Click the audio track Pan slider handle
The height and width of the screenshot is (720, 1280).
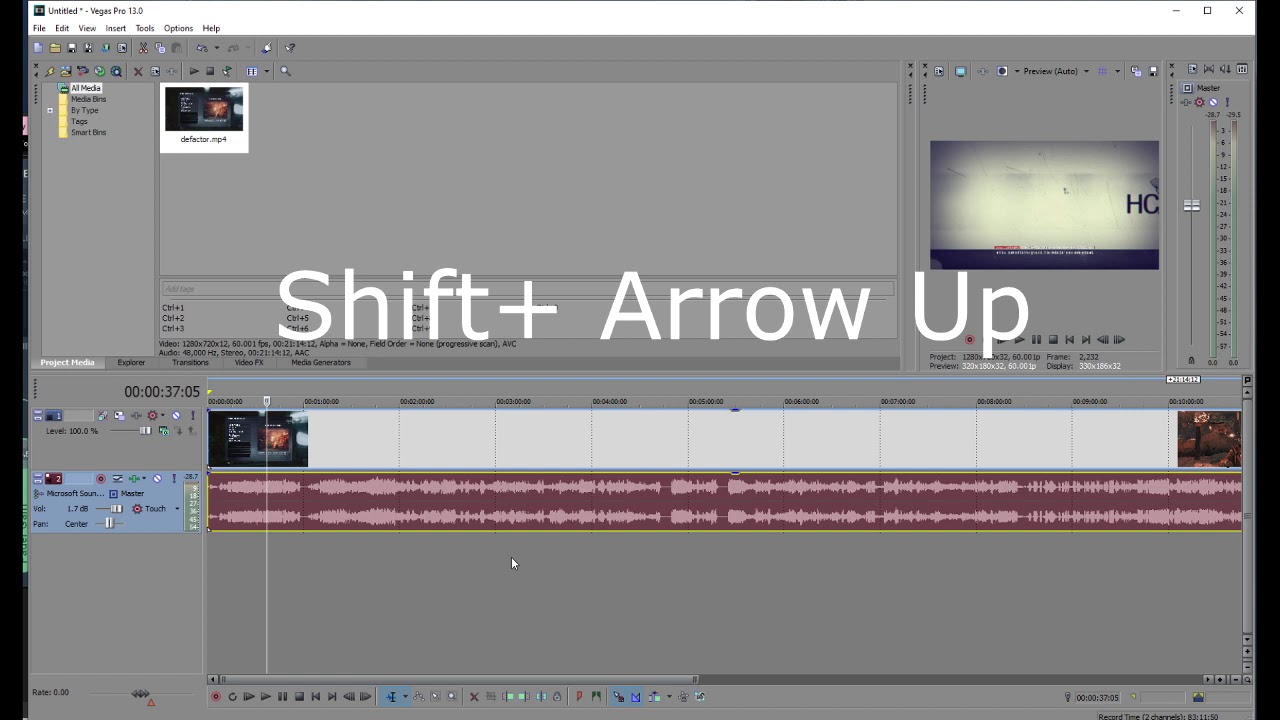click(x=109, y=524)
